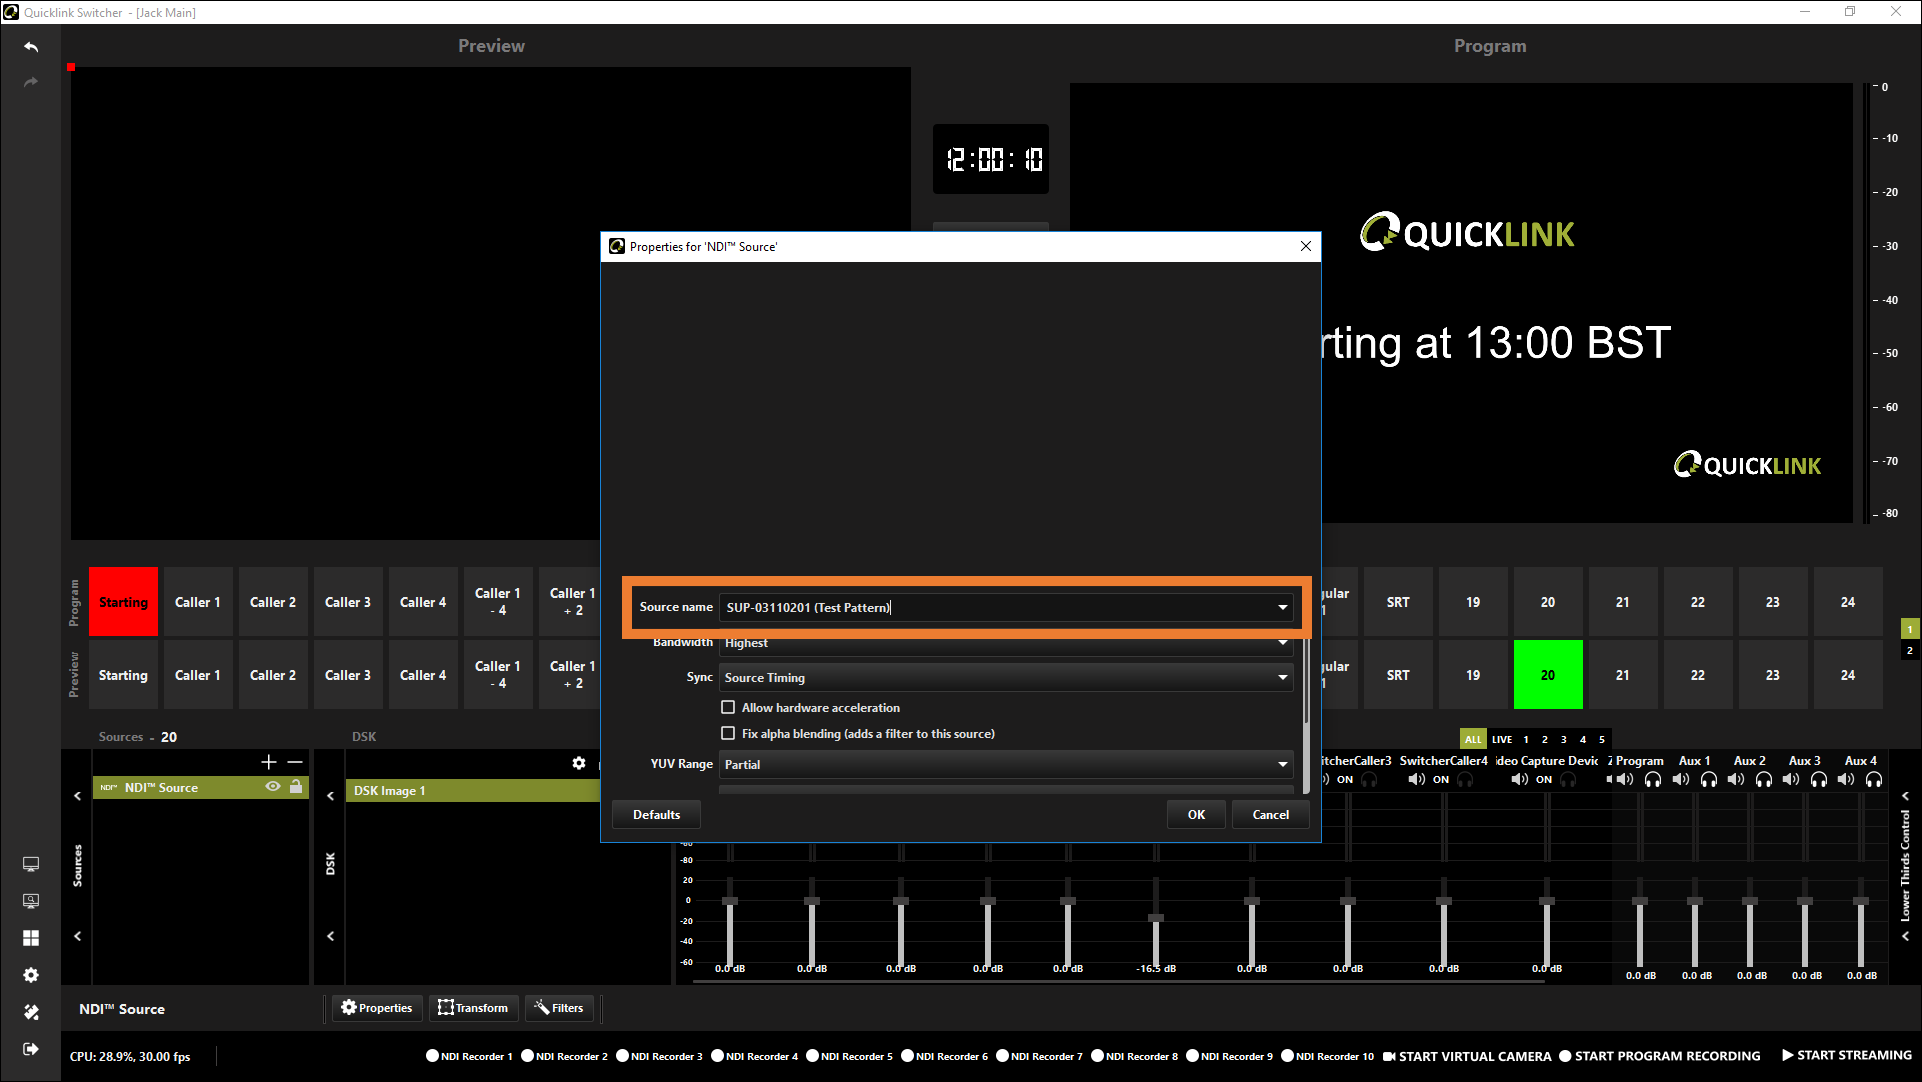Select audio mixer tab 5

tap(1602, 739)
